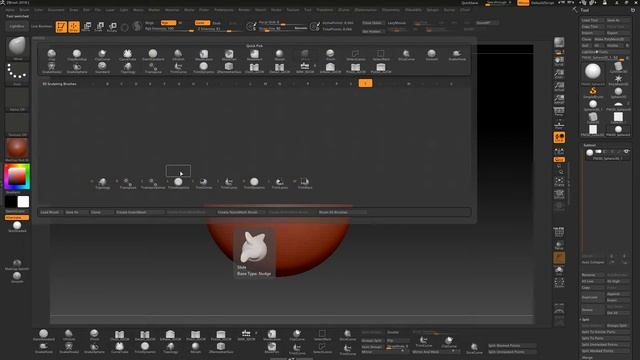The height and width of the screenshot is (360, 640).
Task: Pick the TrimRect brush in the T list
Action: coord(305,183)
